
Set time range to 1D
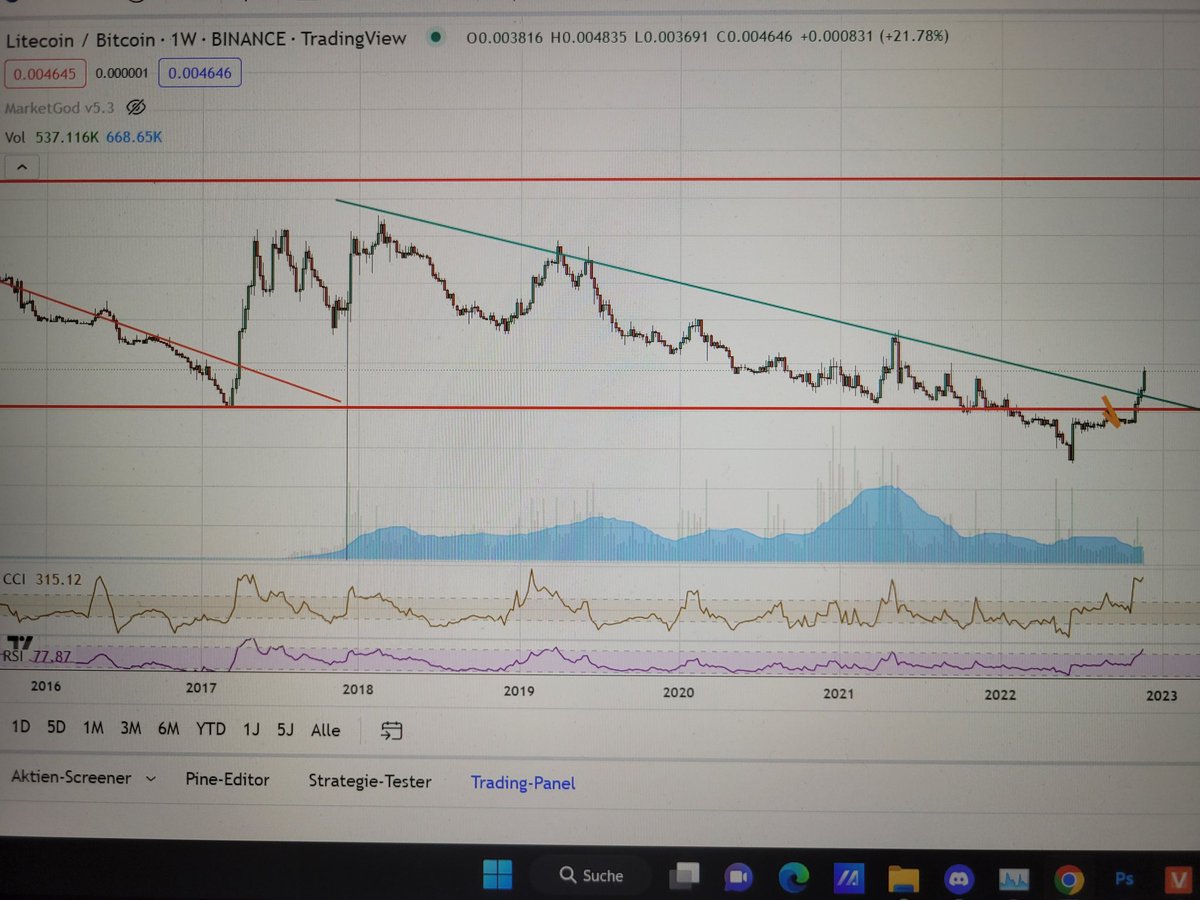[20, 728]
